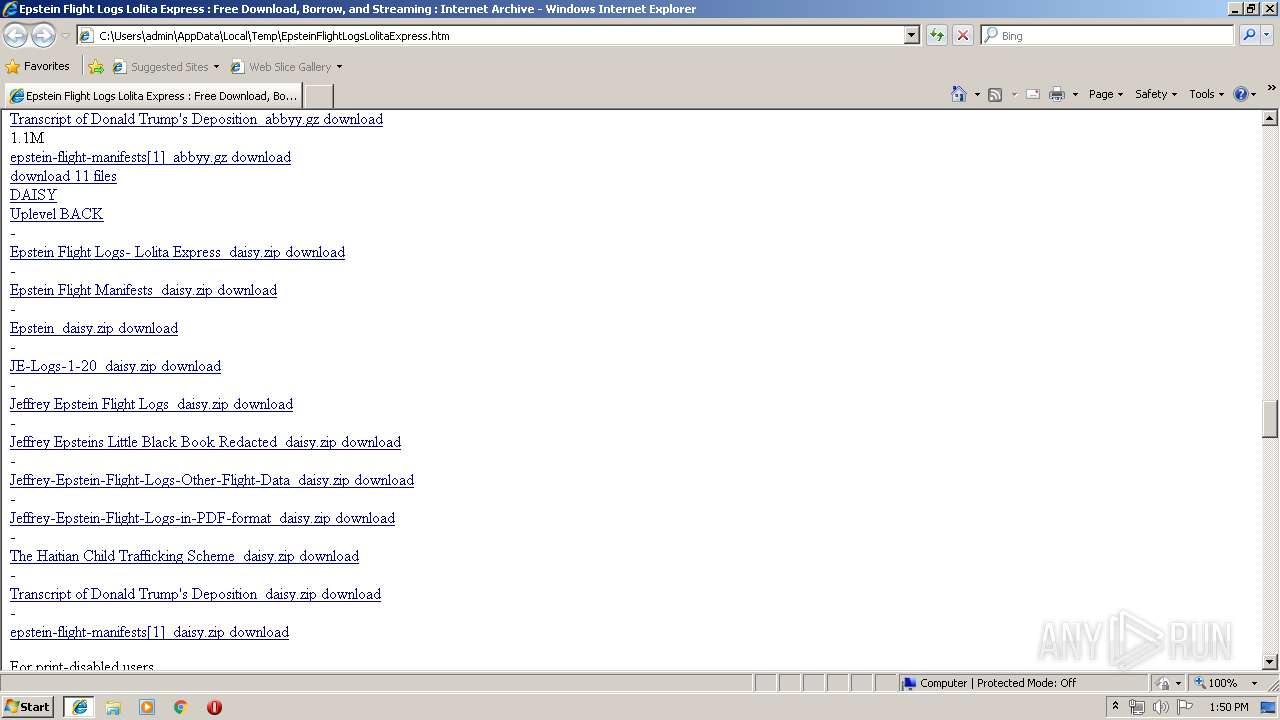The image size is (1280, 720).
Task: Click the Read Mail icon
Action: (x=1033, y=94)
